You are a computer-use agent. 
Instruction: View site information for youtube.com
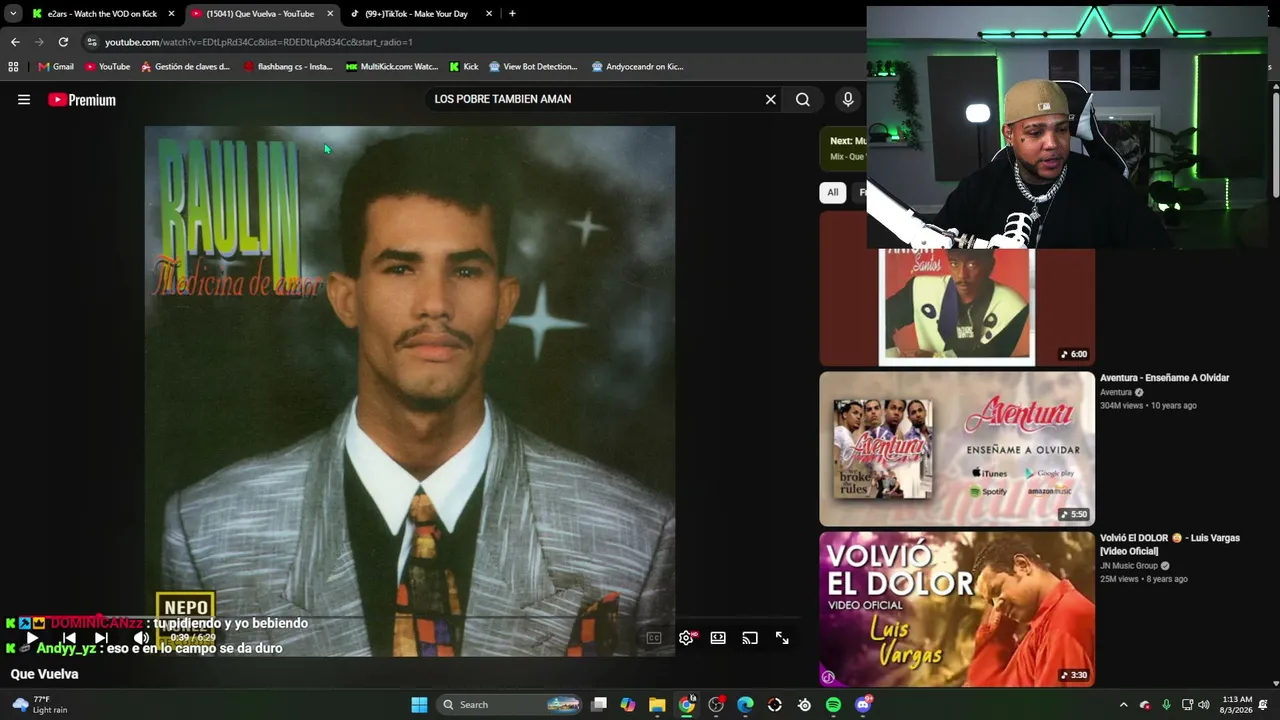[92, 42]
